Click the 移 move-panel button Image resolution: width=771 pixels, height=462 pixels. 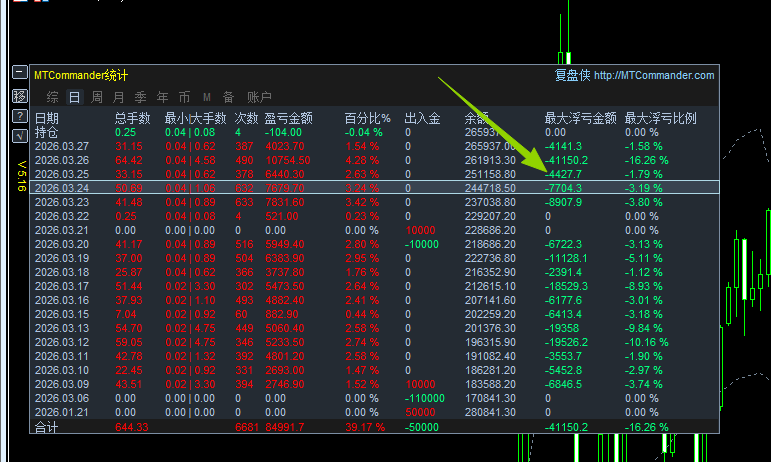(x=20, y=96)
